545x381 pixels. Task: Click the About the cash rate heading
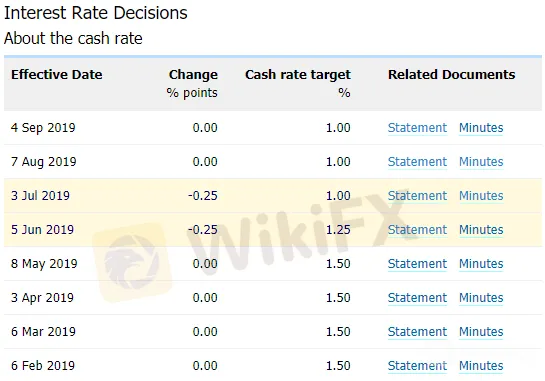tap(73, 38)
